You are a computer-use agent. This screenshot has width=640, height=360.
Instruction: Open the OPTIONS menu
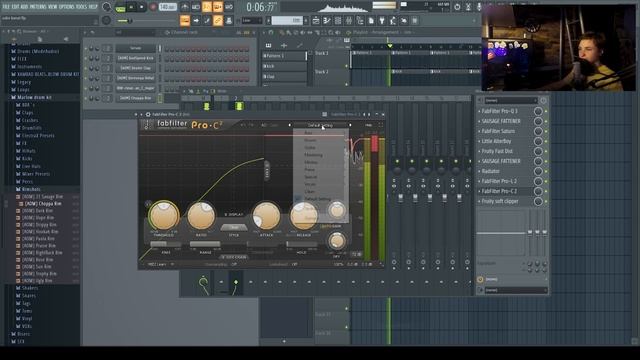67,7
